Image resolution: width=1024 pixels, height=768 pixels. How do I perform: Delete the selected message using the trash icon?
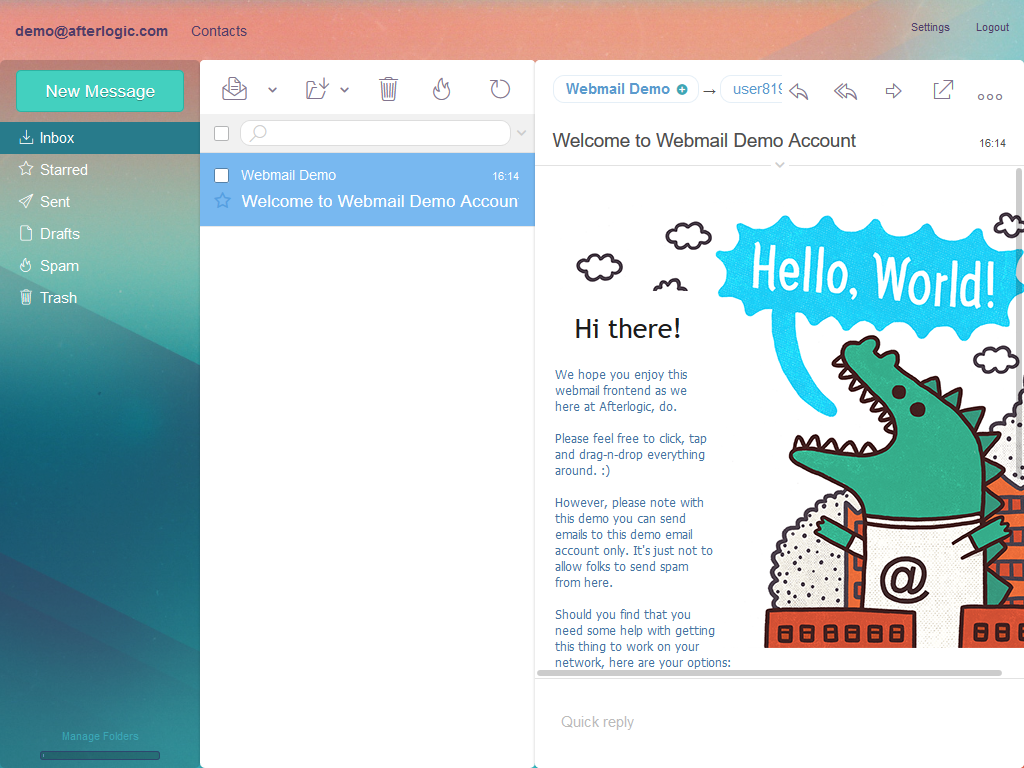pos(388,89)
